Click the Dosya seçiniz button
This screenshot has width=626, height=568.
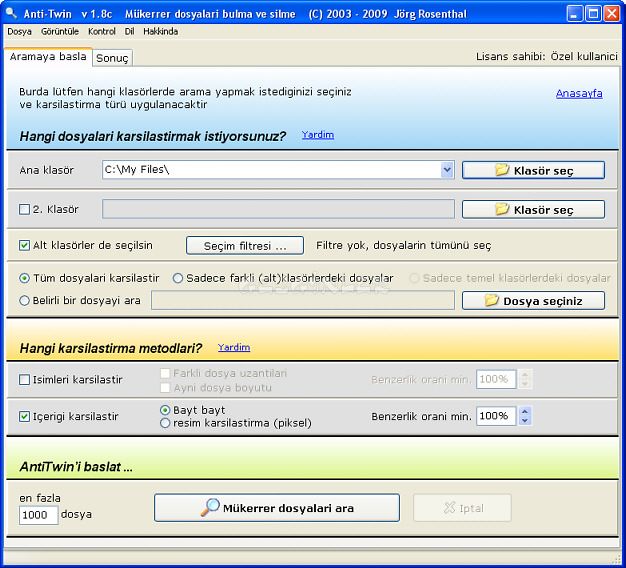[533, 301]
